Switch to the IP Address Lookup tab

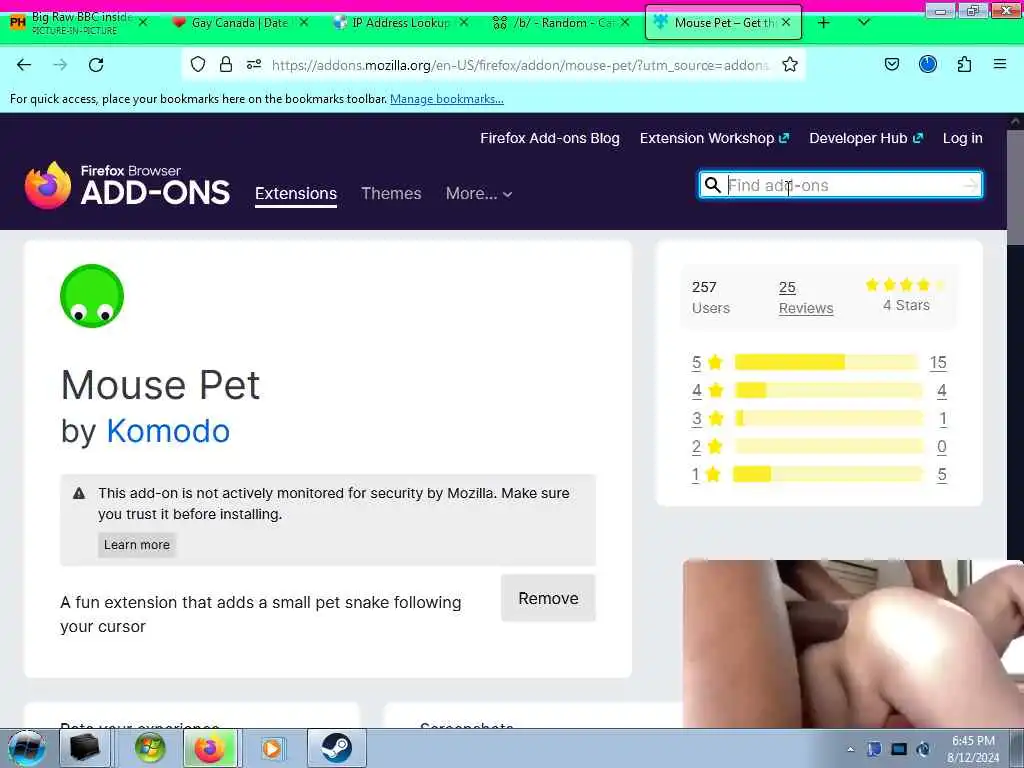point(400,23)
